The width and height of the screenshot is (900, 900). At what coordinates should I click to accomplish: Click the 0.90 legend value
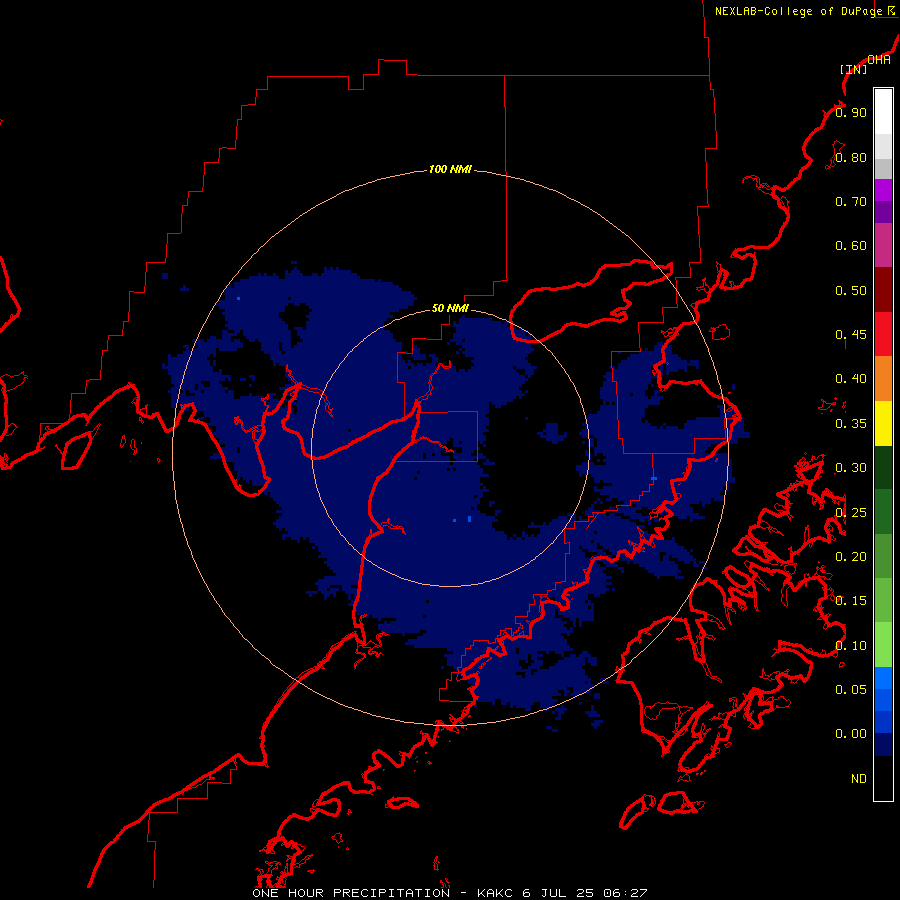(x=851, y=112)
